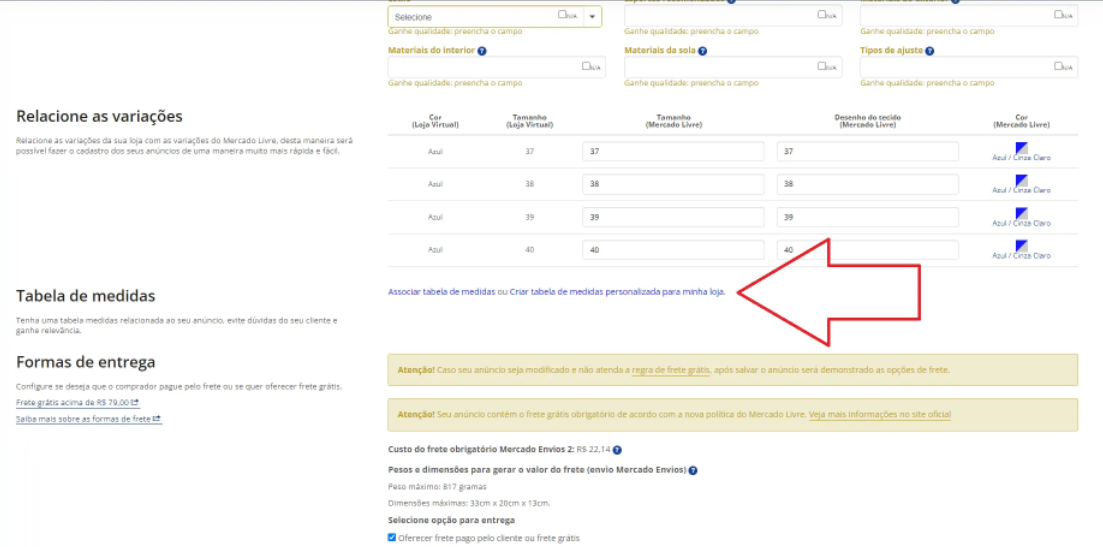Click Tamanho Mercado Livre field for size 38
The height and width of the screenshot is (547, 1103).
[673, 185]
